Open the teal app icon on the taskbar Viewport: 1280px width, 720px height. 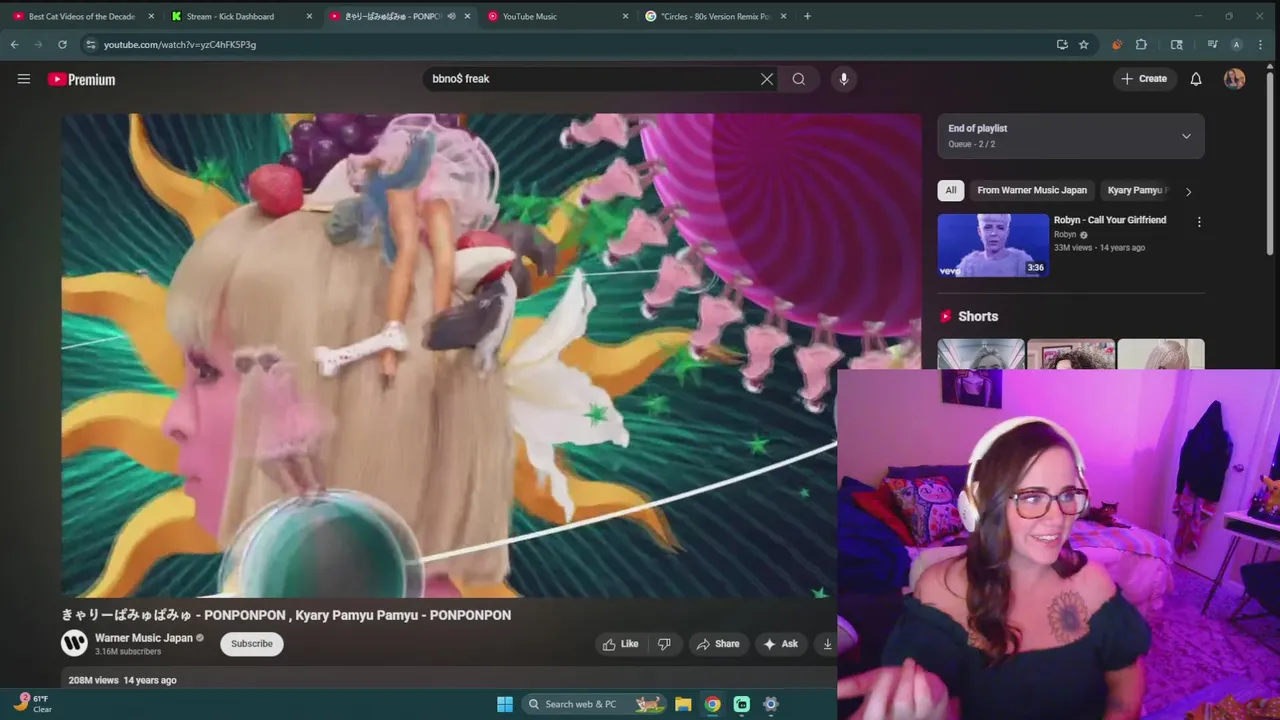[x=742, y=704]
